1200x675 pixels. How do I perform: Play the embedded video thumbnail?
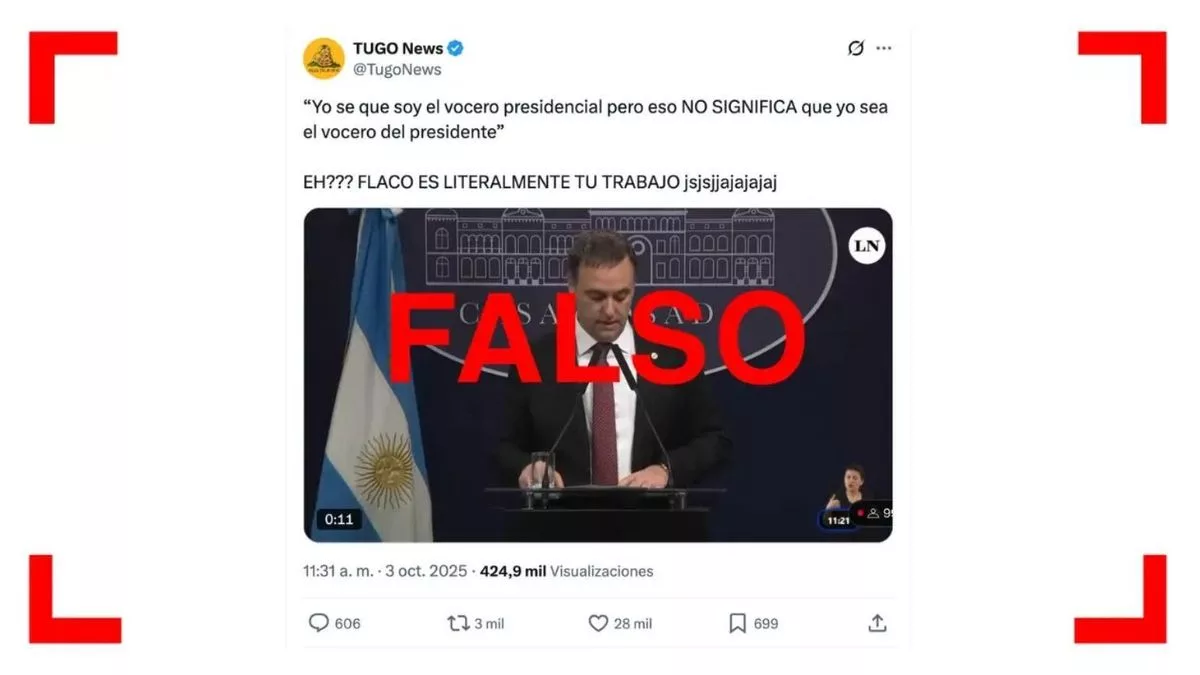click(598, 375)
